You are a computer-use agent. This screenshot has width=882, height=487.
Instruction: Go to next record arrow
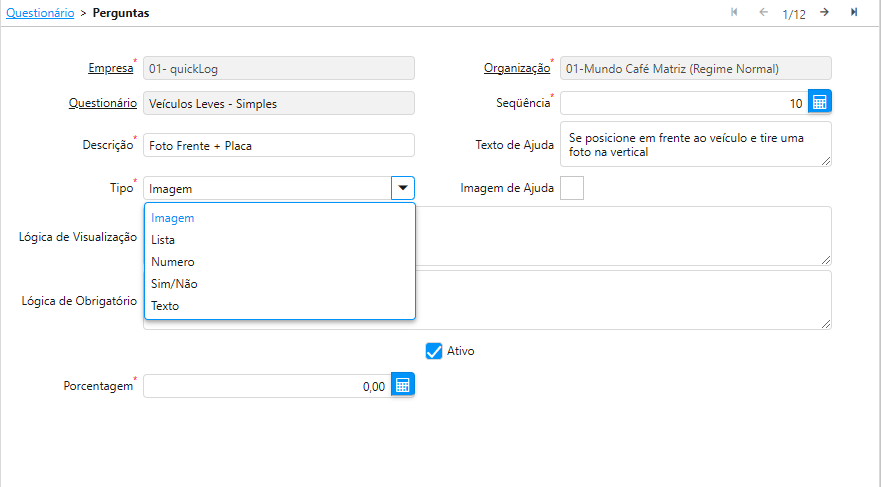(x=824, y=12)
